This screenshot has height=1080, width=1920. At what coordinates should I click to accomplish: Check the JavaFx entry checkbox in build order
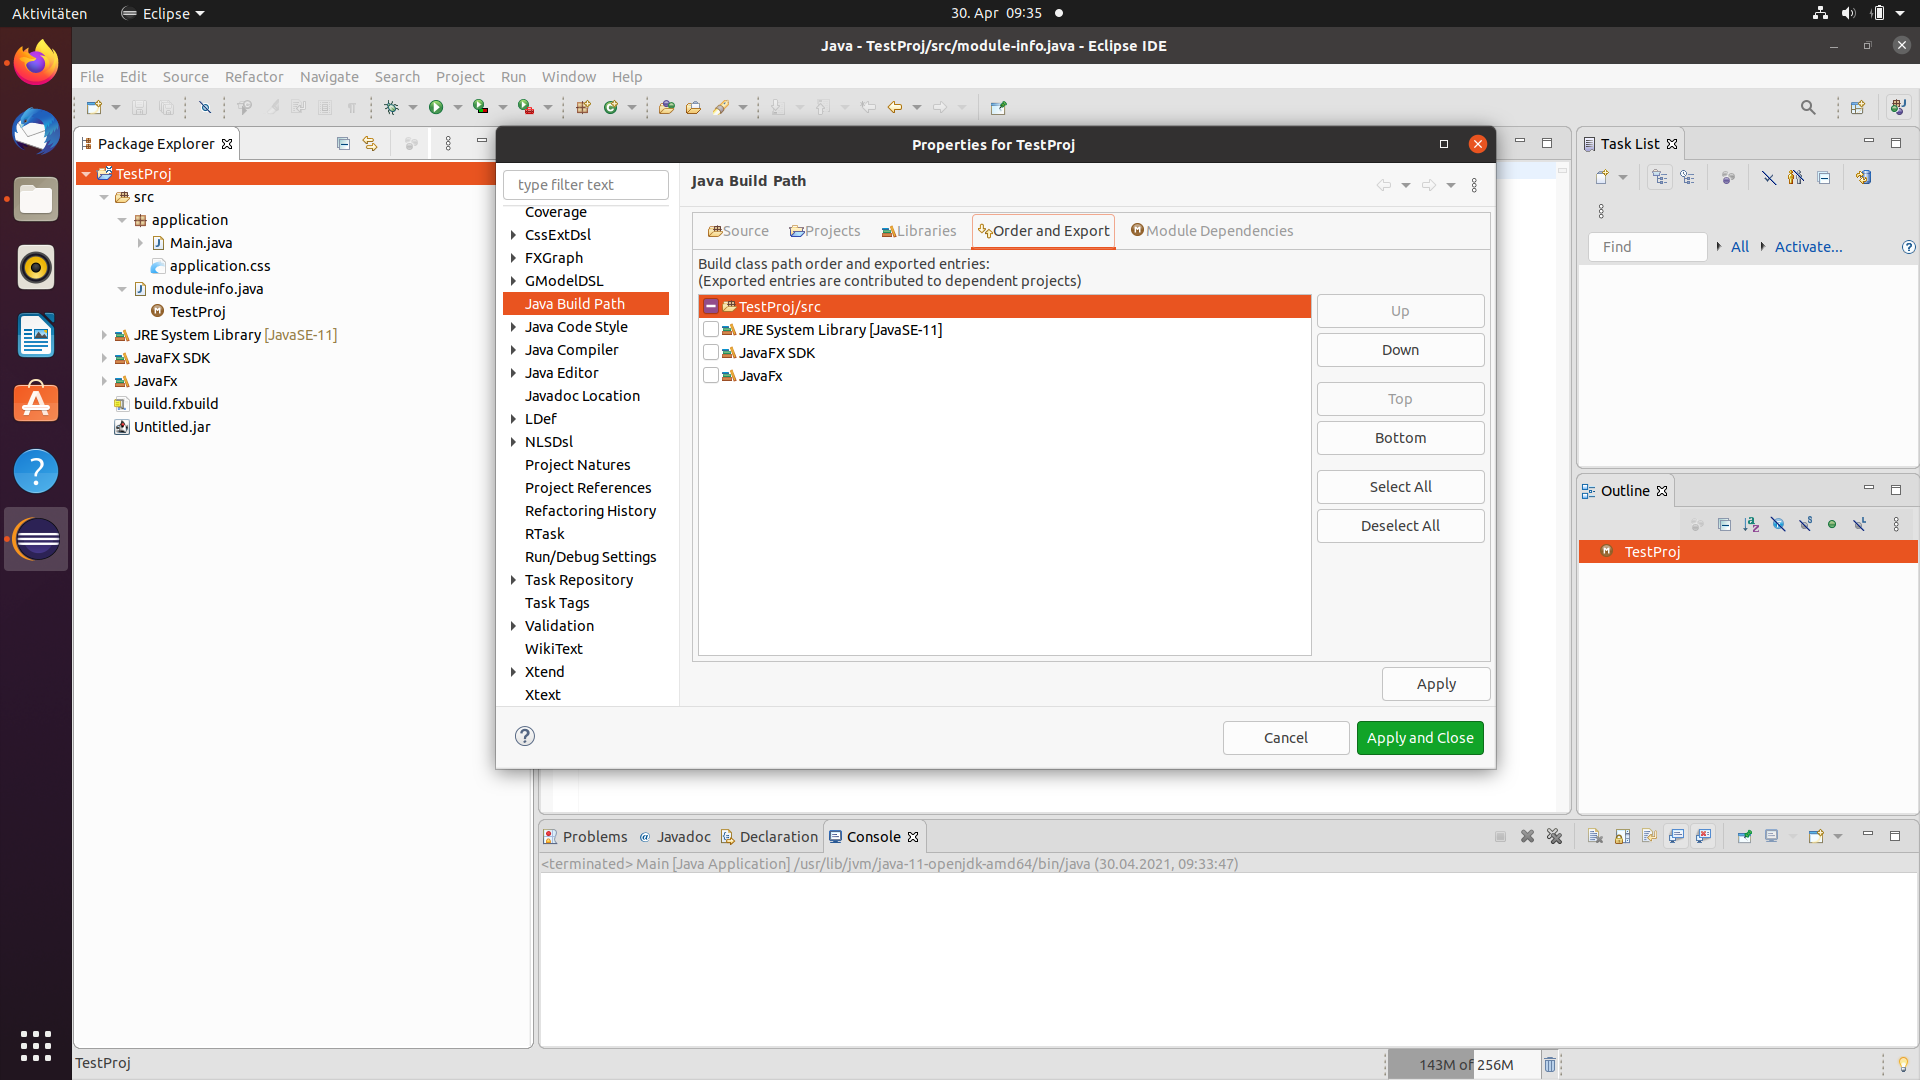tap(710, 376)
